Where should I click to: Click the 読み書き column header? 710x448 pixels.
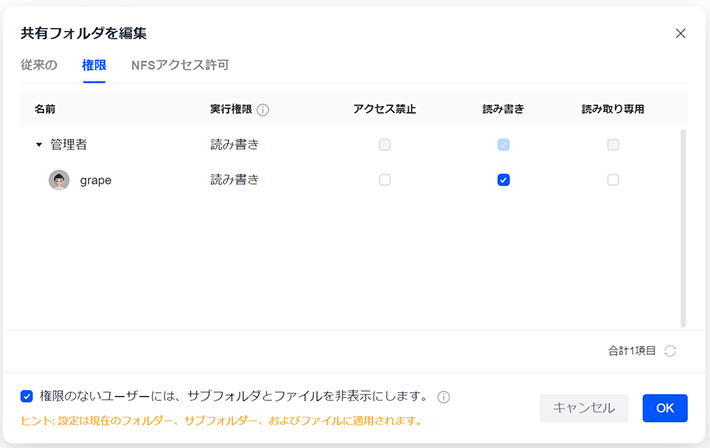pos(503,109)
